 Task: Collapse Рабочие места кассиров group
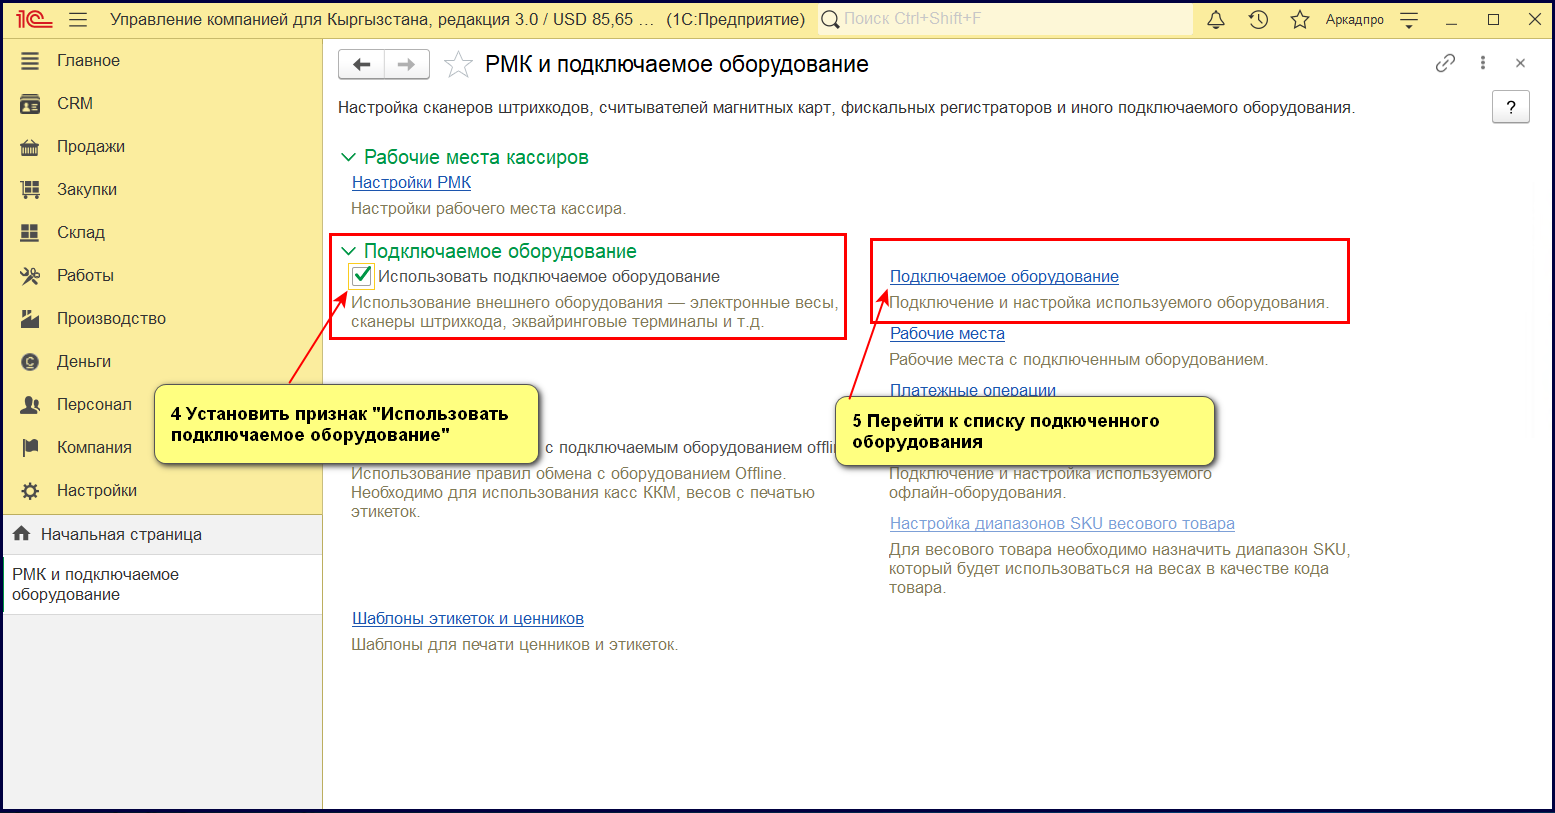pyautogui.click(x=348, y=157)
